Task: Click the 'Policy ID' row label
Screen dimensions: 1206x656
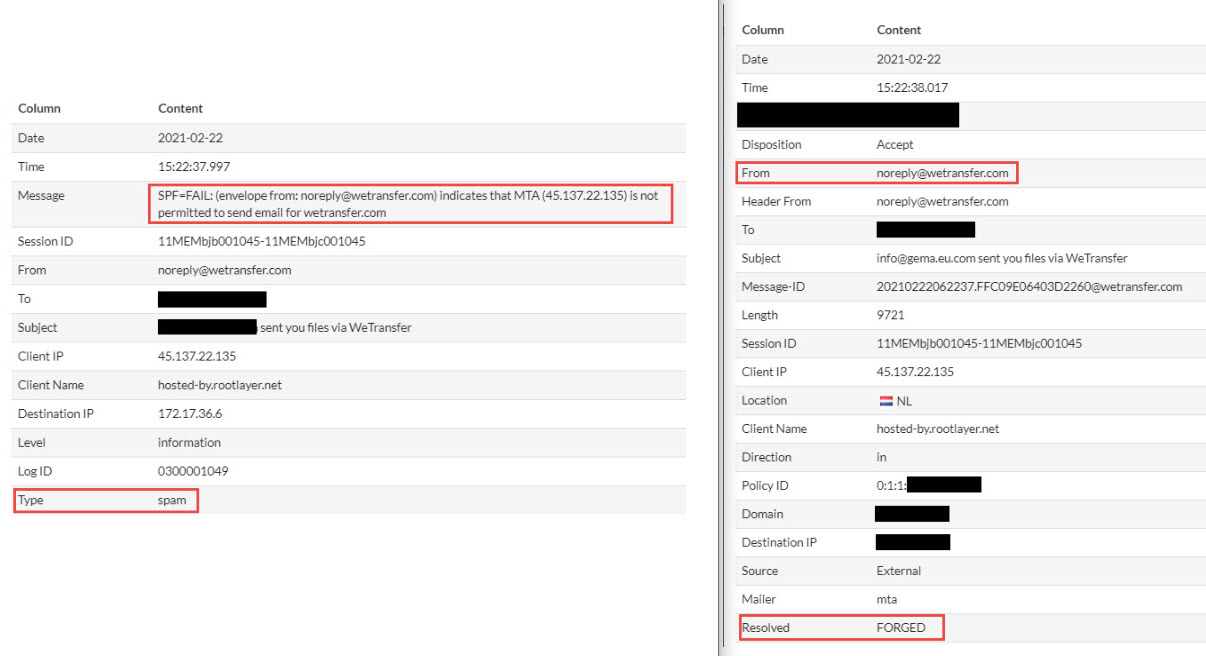Action: click(766, 486)
